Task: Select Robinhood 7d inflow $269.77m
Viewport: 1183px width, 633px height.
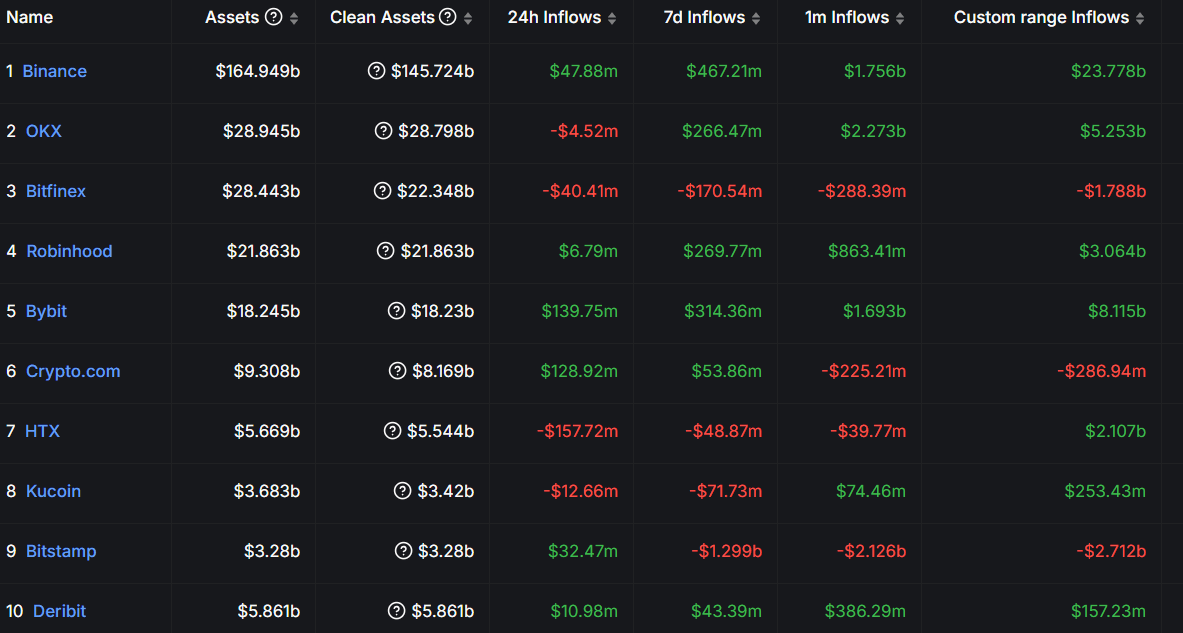Action: pos(723,251)
